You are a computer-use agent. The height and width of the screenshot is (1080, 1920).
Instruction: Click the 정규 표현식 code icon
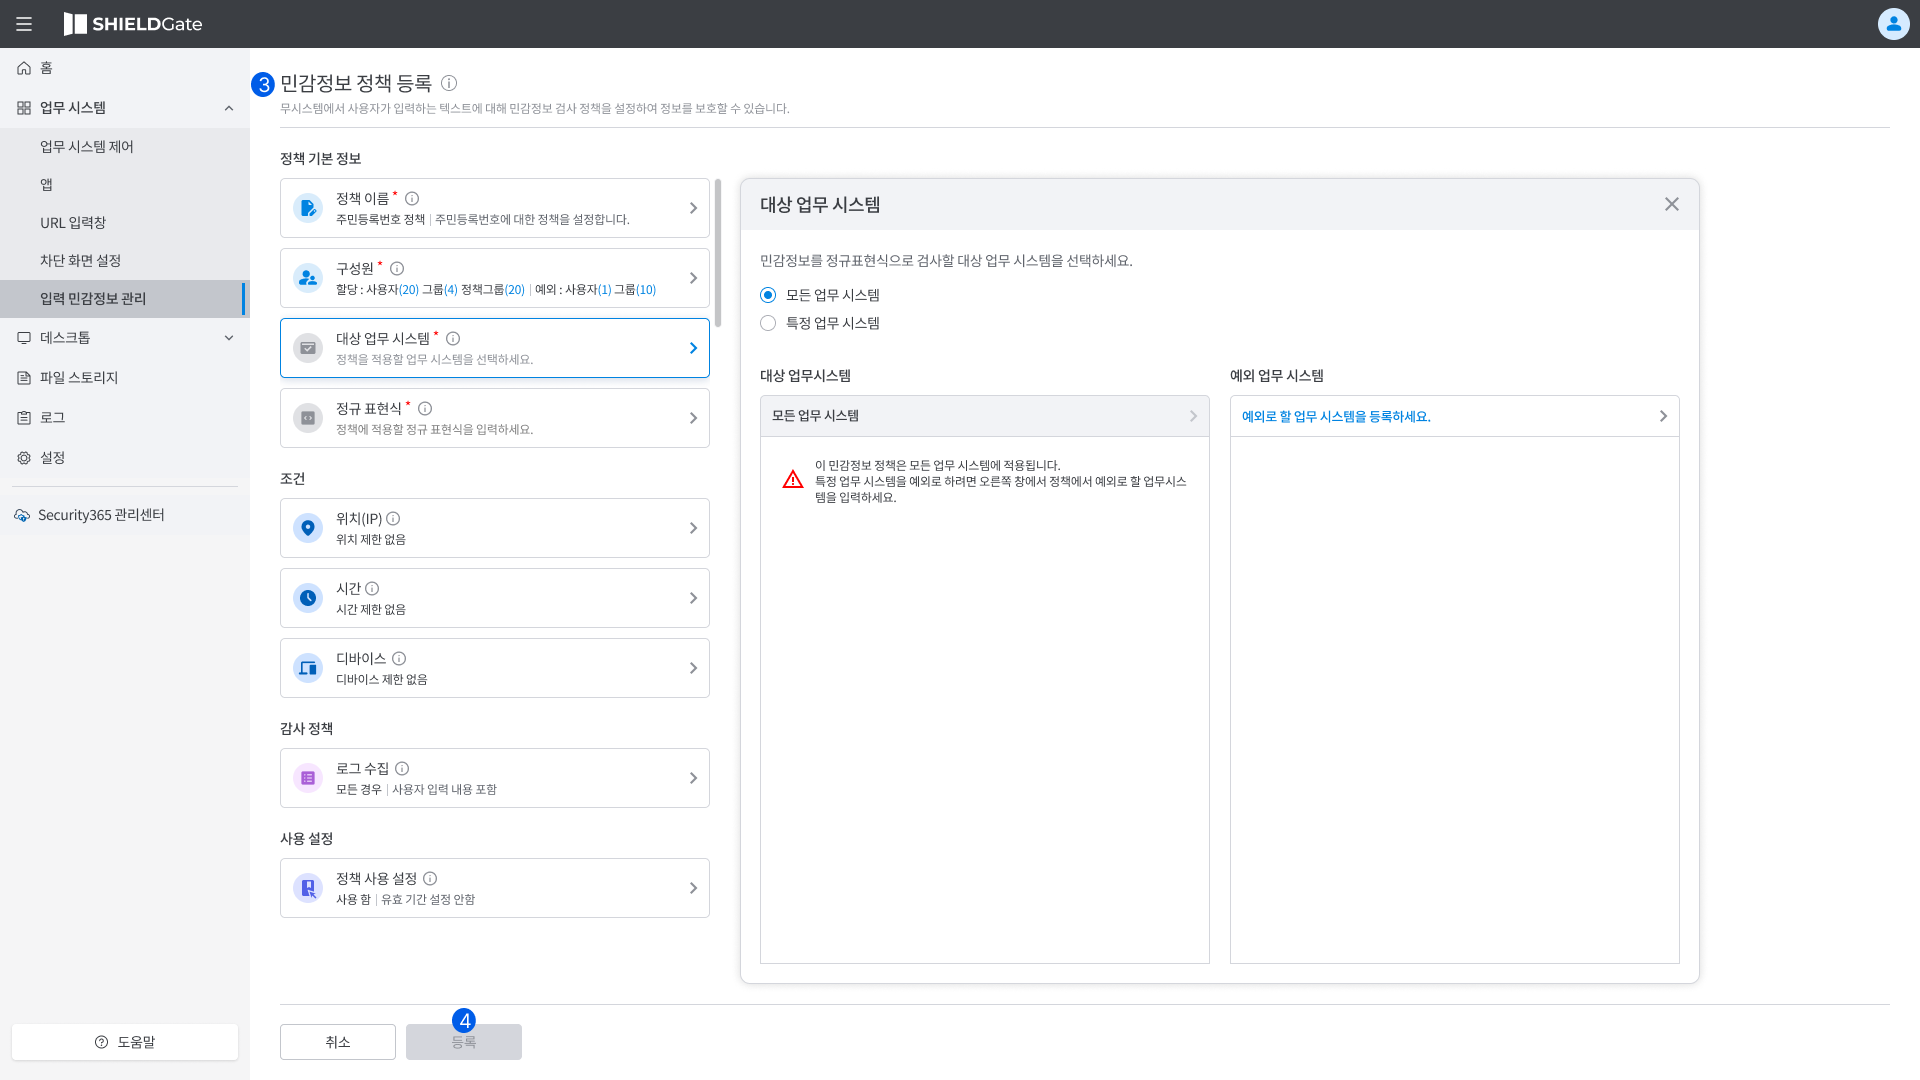pos(308,418)
